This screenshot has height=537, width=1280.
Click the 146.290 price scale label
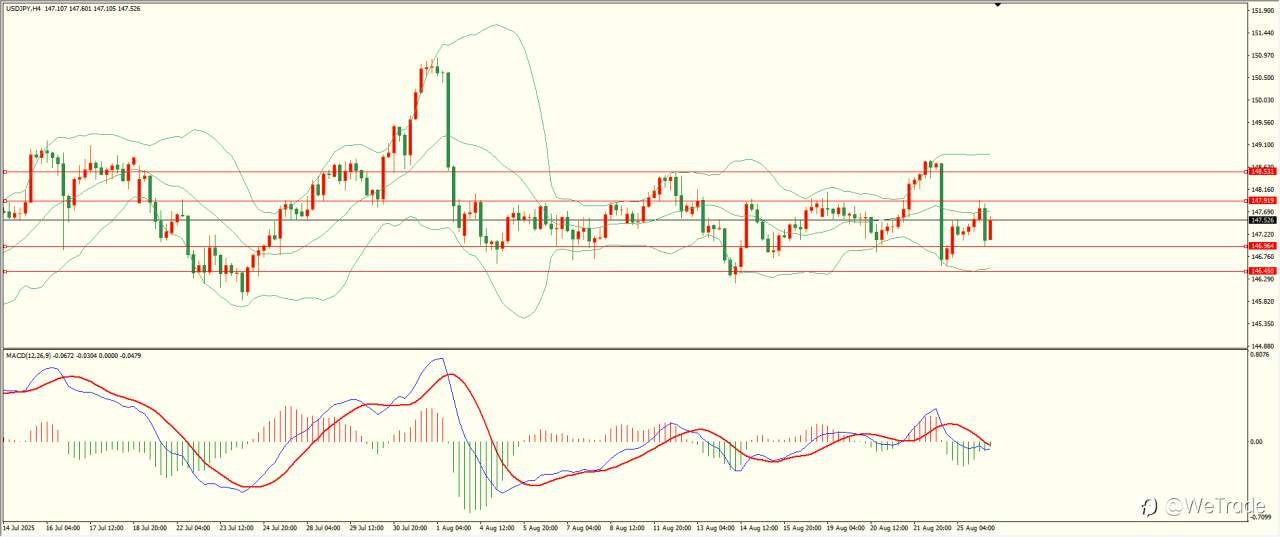[1262, 279]
